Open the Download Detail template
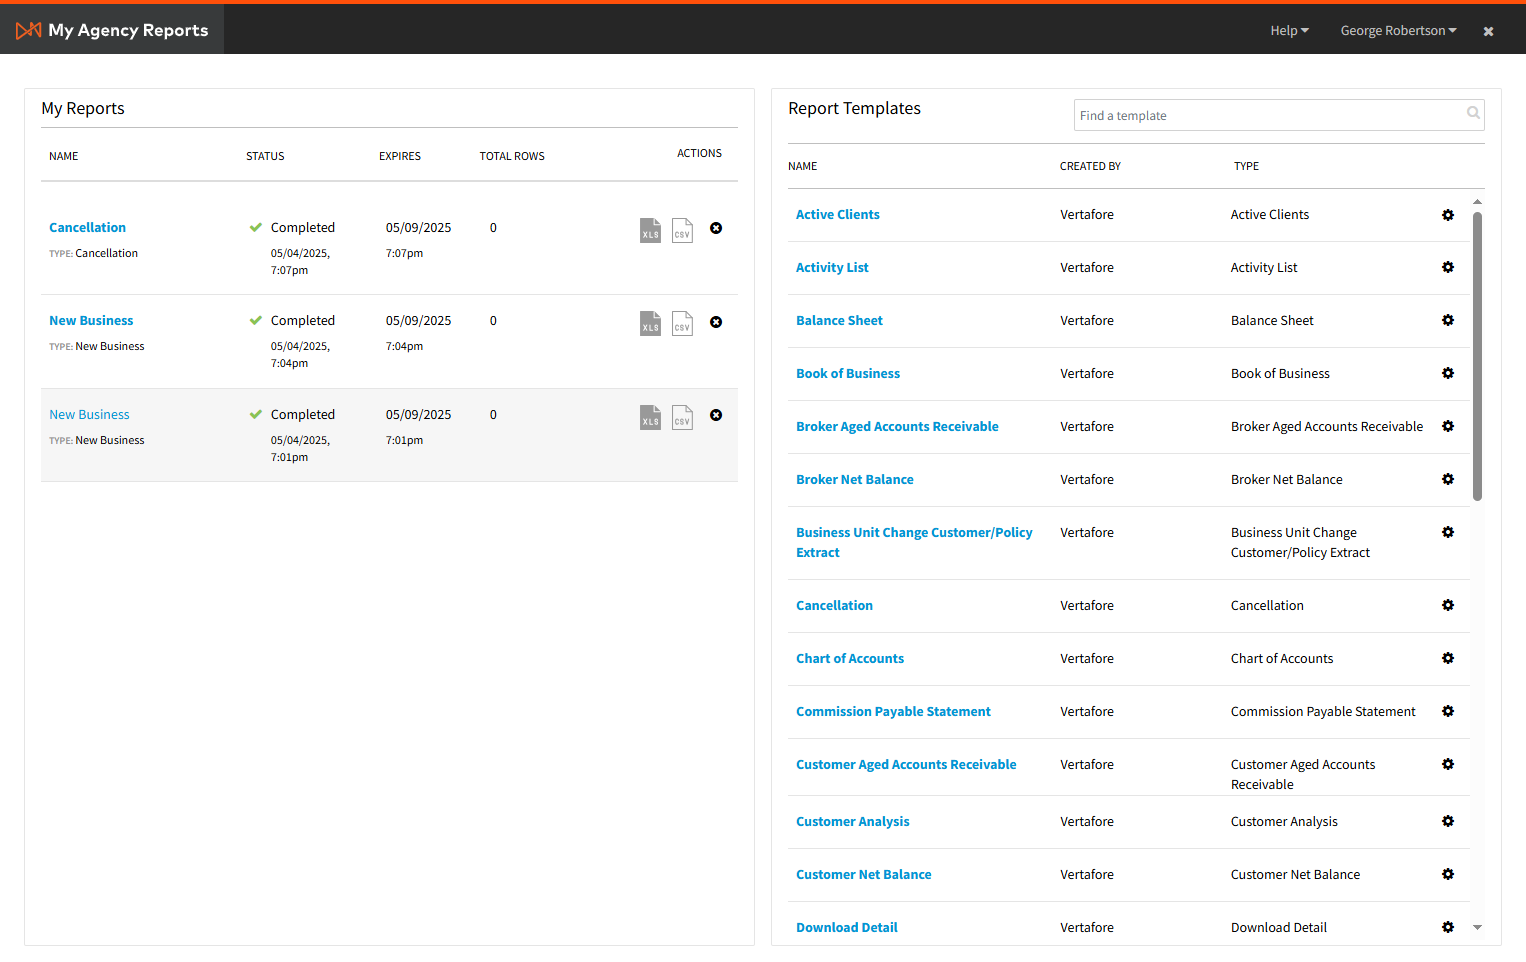 (847, 928)
